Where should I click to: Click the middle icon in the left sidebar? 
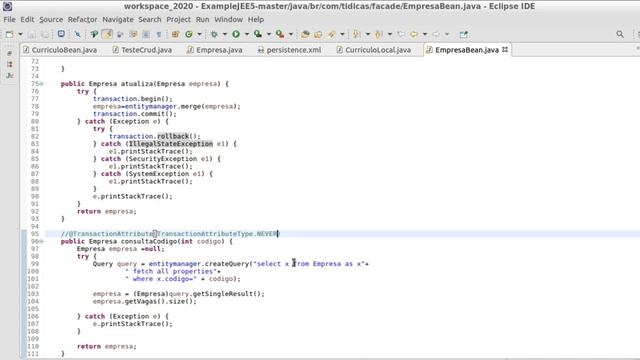(x=10, y=64)
